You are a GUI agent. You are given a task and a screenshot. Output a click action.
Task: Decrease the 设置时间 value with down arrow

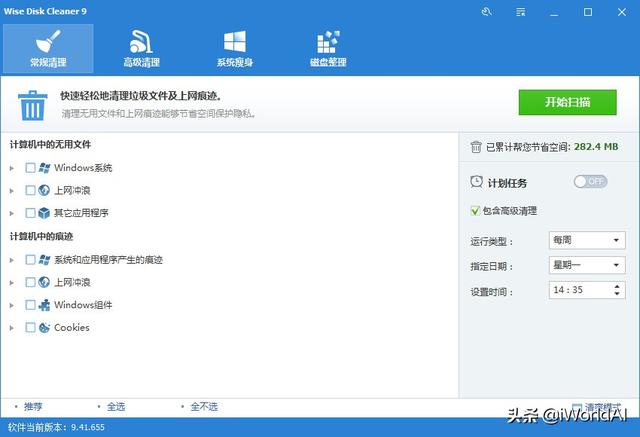coord(617,293)
